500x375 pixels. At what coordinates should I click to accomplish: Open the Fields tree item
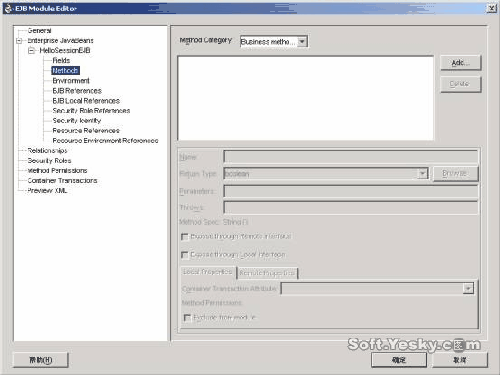click(61, 61)
